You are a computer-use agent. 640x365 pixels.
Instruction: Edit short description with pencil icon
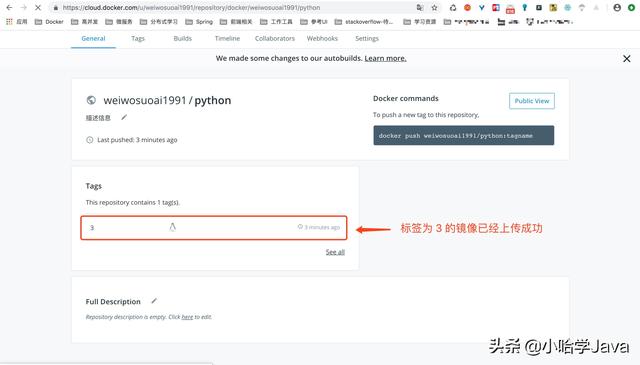(x=124, y=118)
